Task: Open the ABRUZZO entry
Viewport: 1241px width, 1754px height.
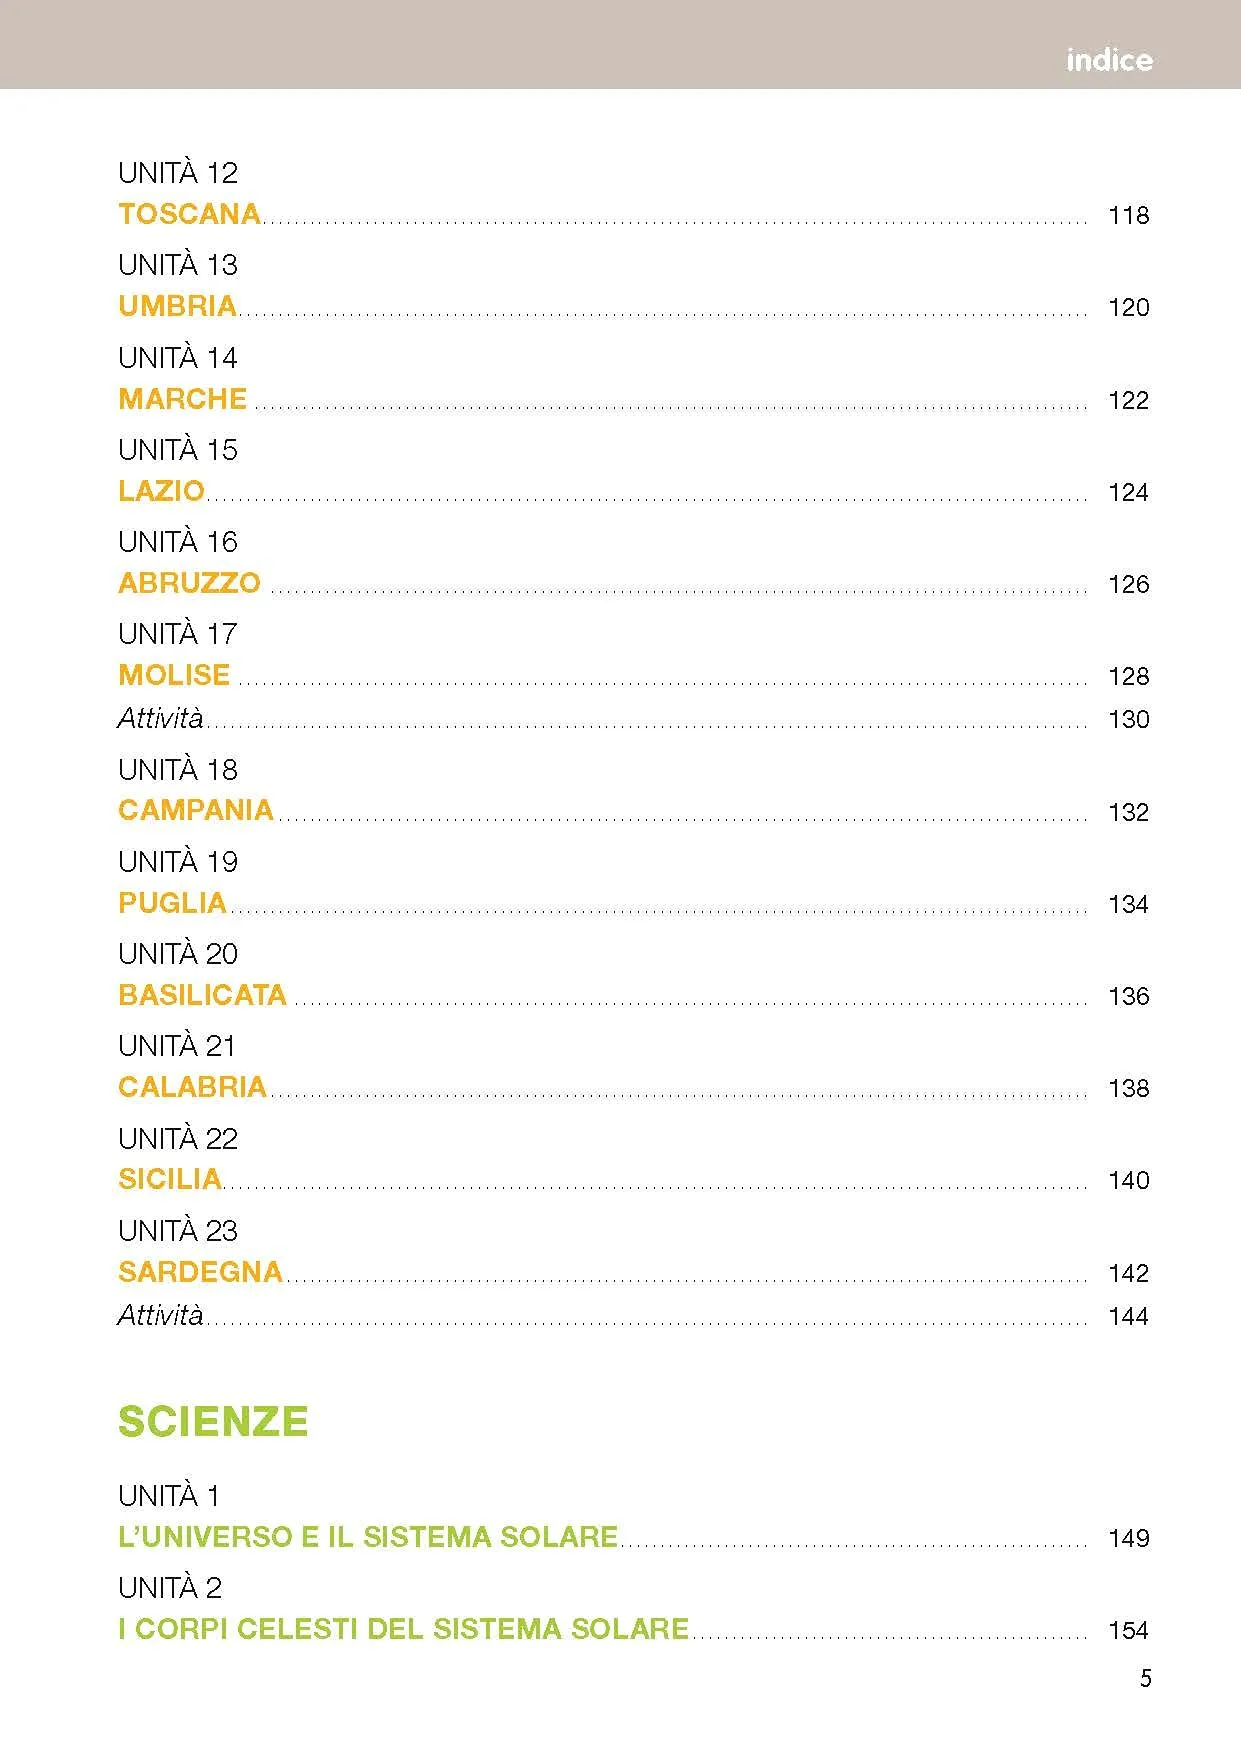Action: click(189, 583)
